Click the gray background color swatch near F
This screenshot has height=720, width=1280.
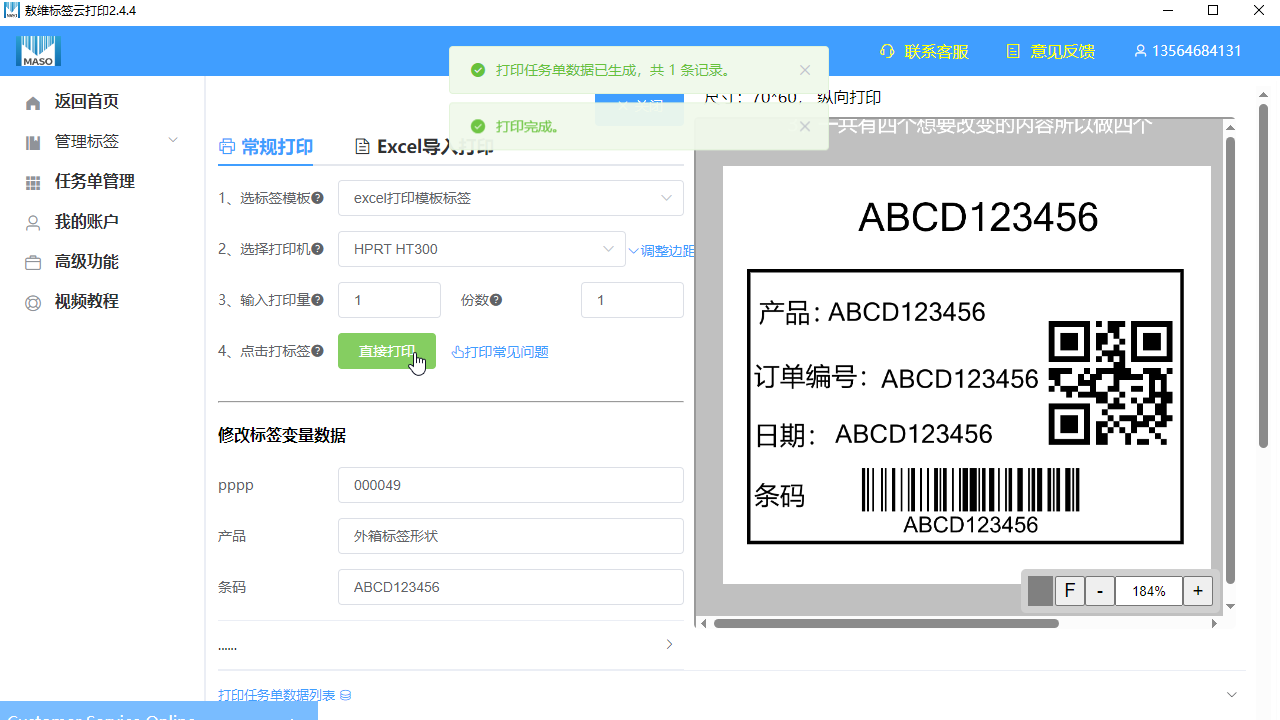point(1039,590)
